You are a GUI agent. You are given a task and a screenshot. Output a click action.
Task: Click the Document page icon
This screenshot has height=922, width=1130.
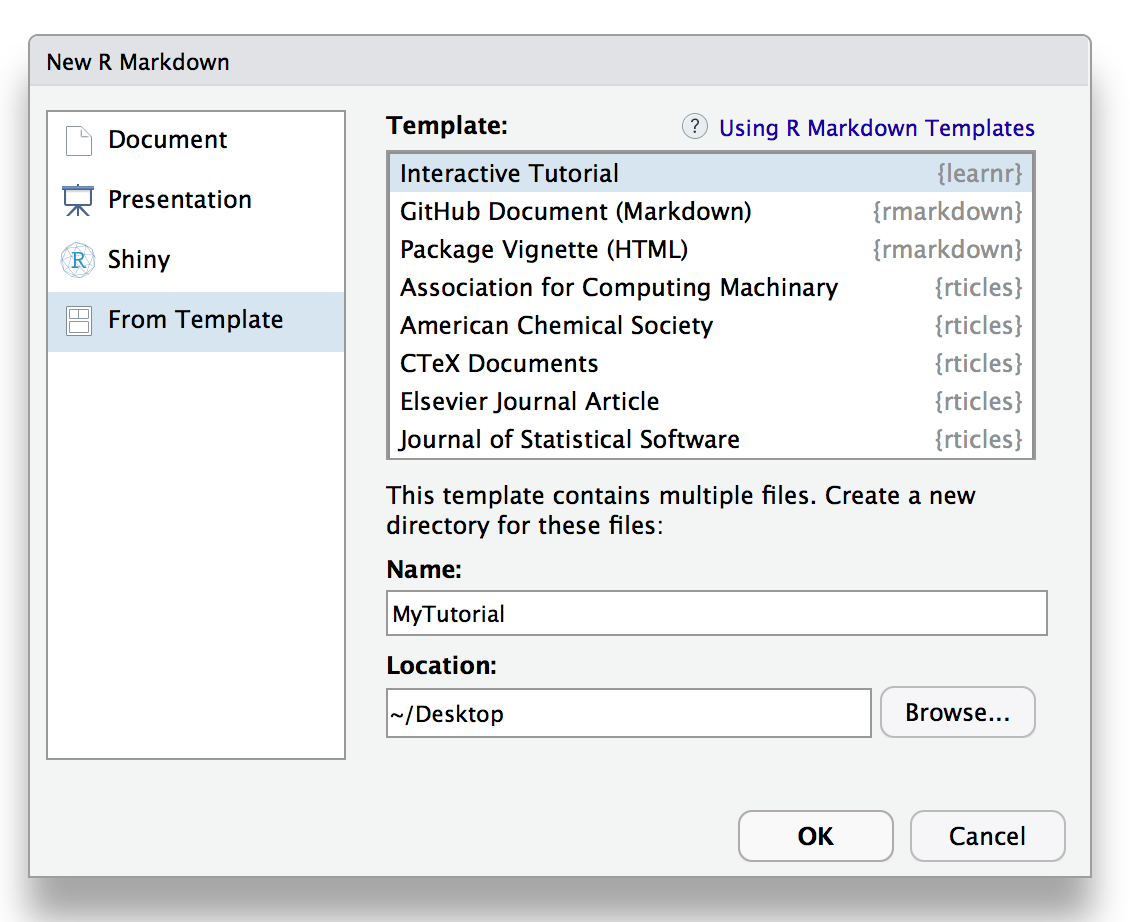pyautogui.click(x=78, y=141)
